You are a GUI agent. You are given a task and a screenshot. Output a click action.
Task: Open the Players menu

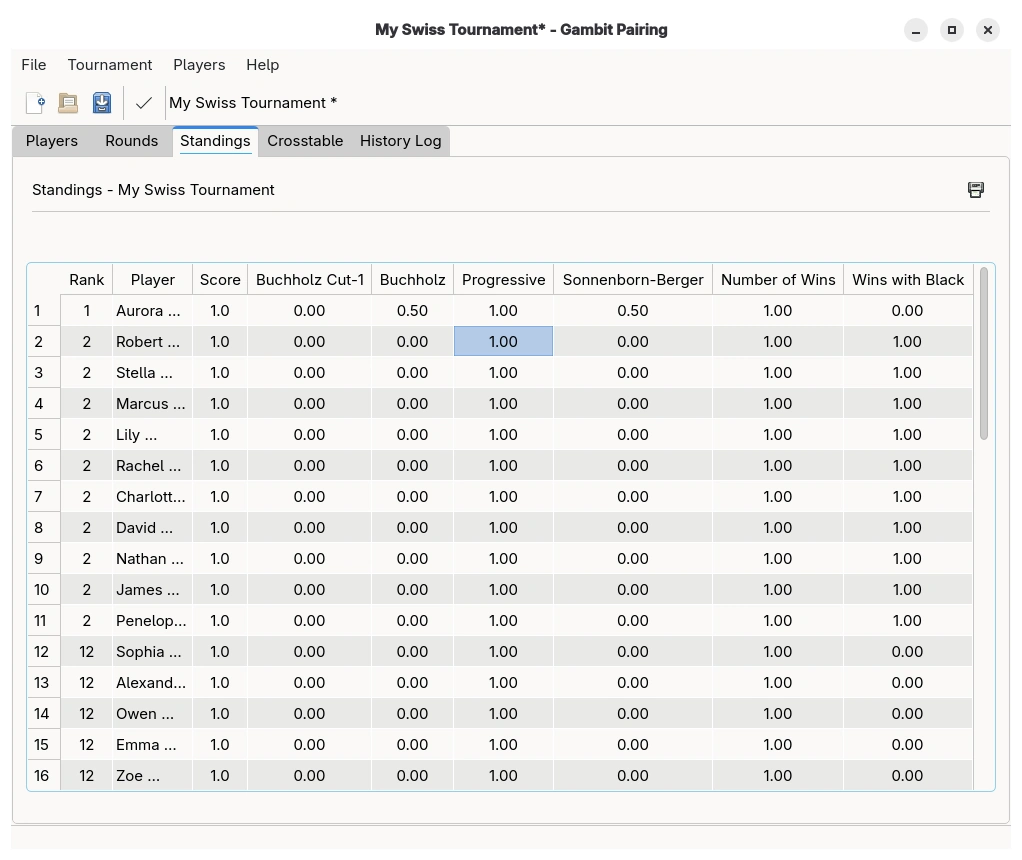point(199,65)
